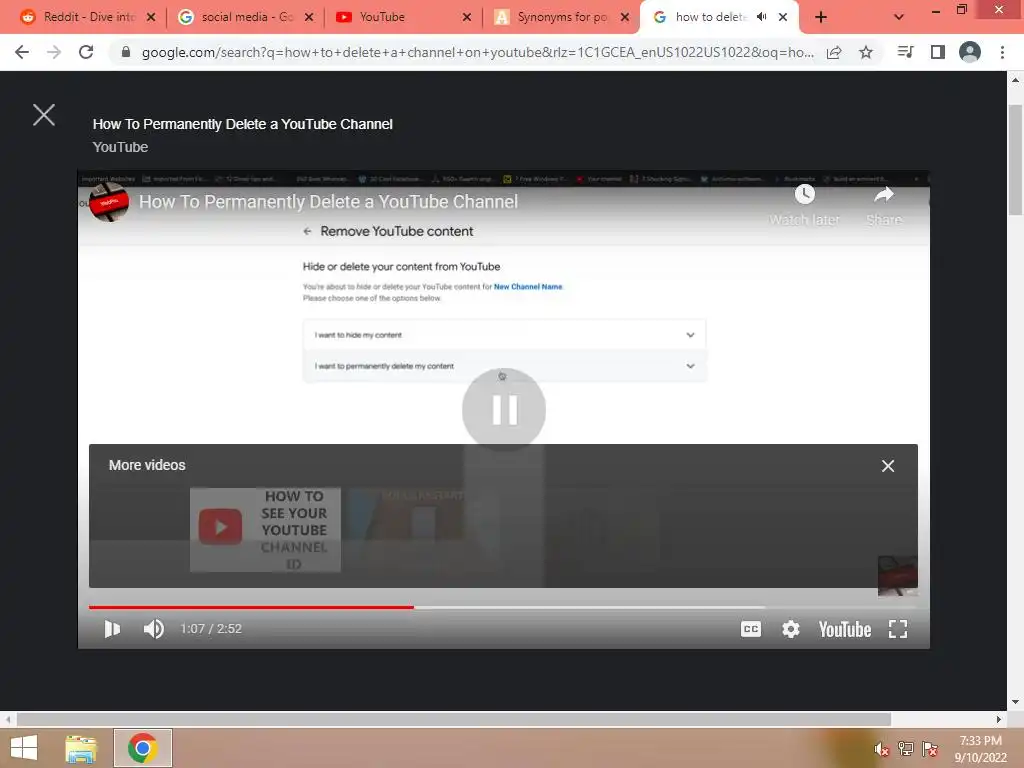Open the Chrome profile avatar
Screen dimensions: 1024x768
coord(970,52)
